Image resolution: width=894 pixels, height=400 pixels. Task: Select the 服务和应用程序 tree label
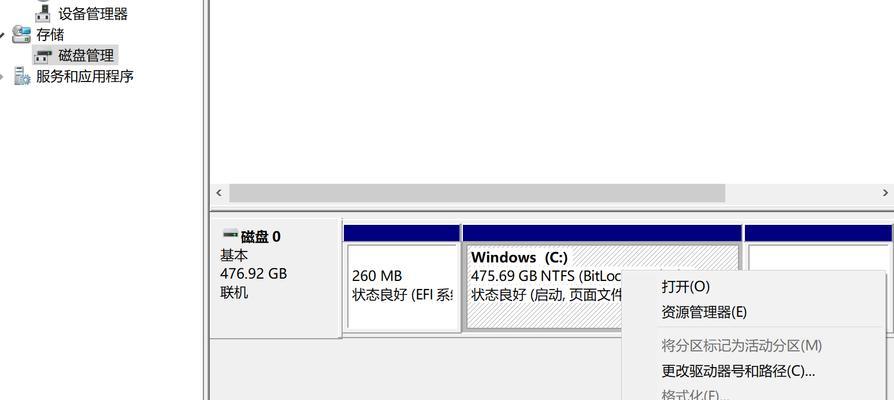tap(85, 76)
